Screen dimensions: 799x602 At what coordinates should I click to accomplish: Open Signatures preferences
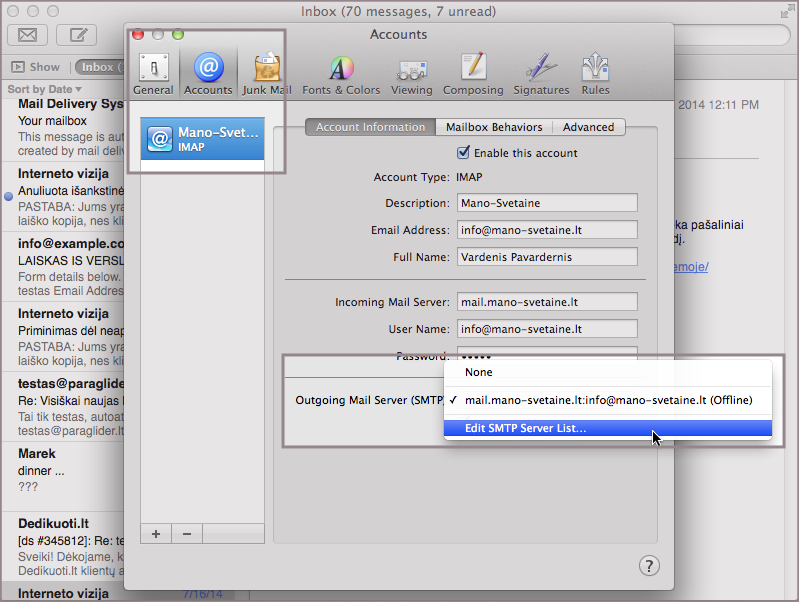(542, 74)
